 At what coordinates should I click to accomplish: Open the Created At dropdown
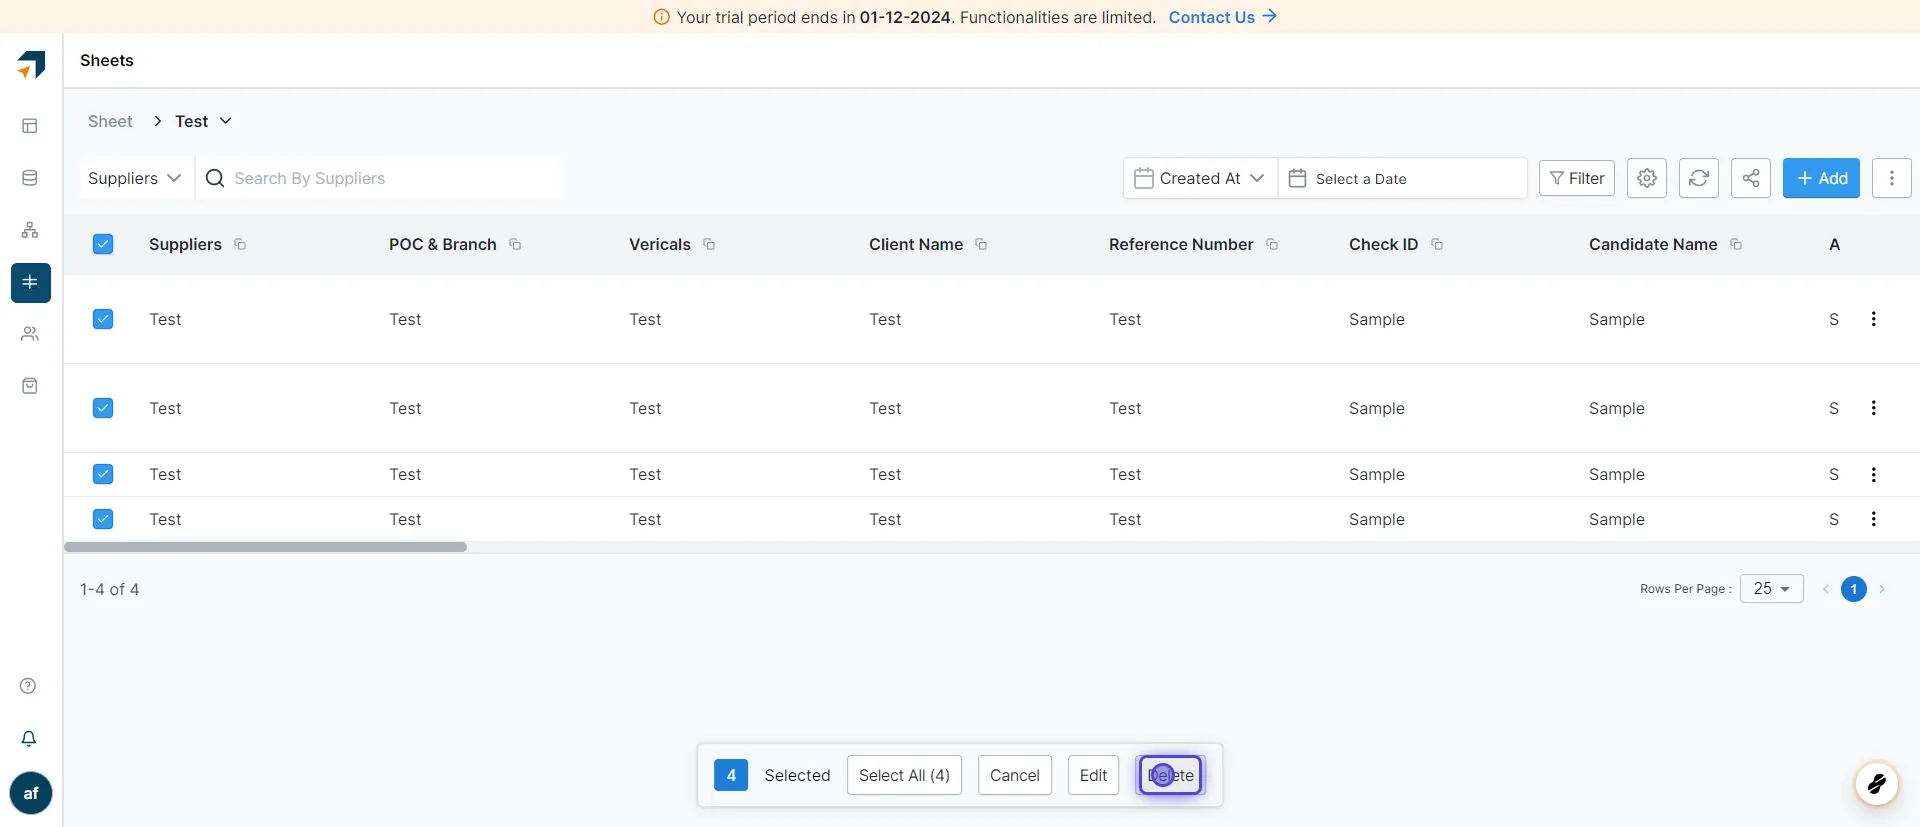click(1200, 178)
